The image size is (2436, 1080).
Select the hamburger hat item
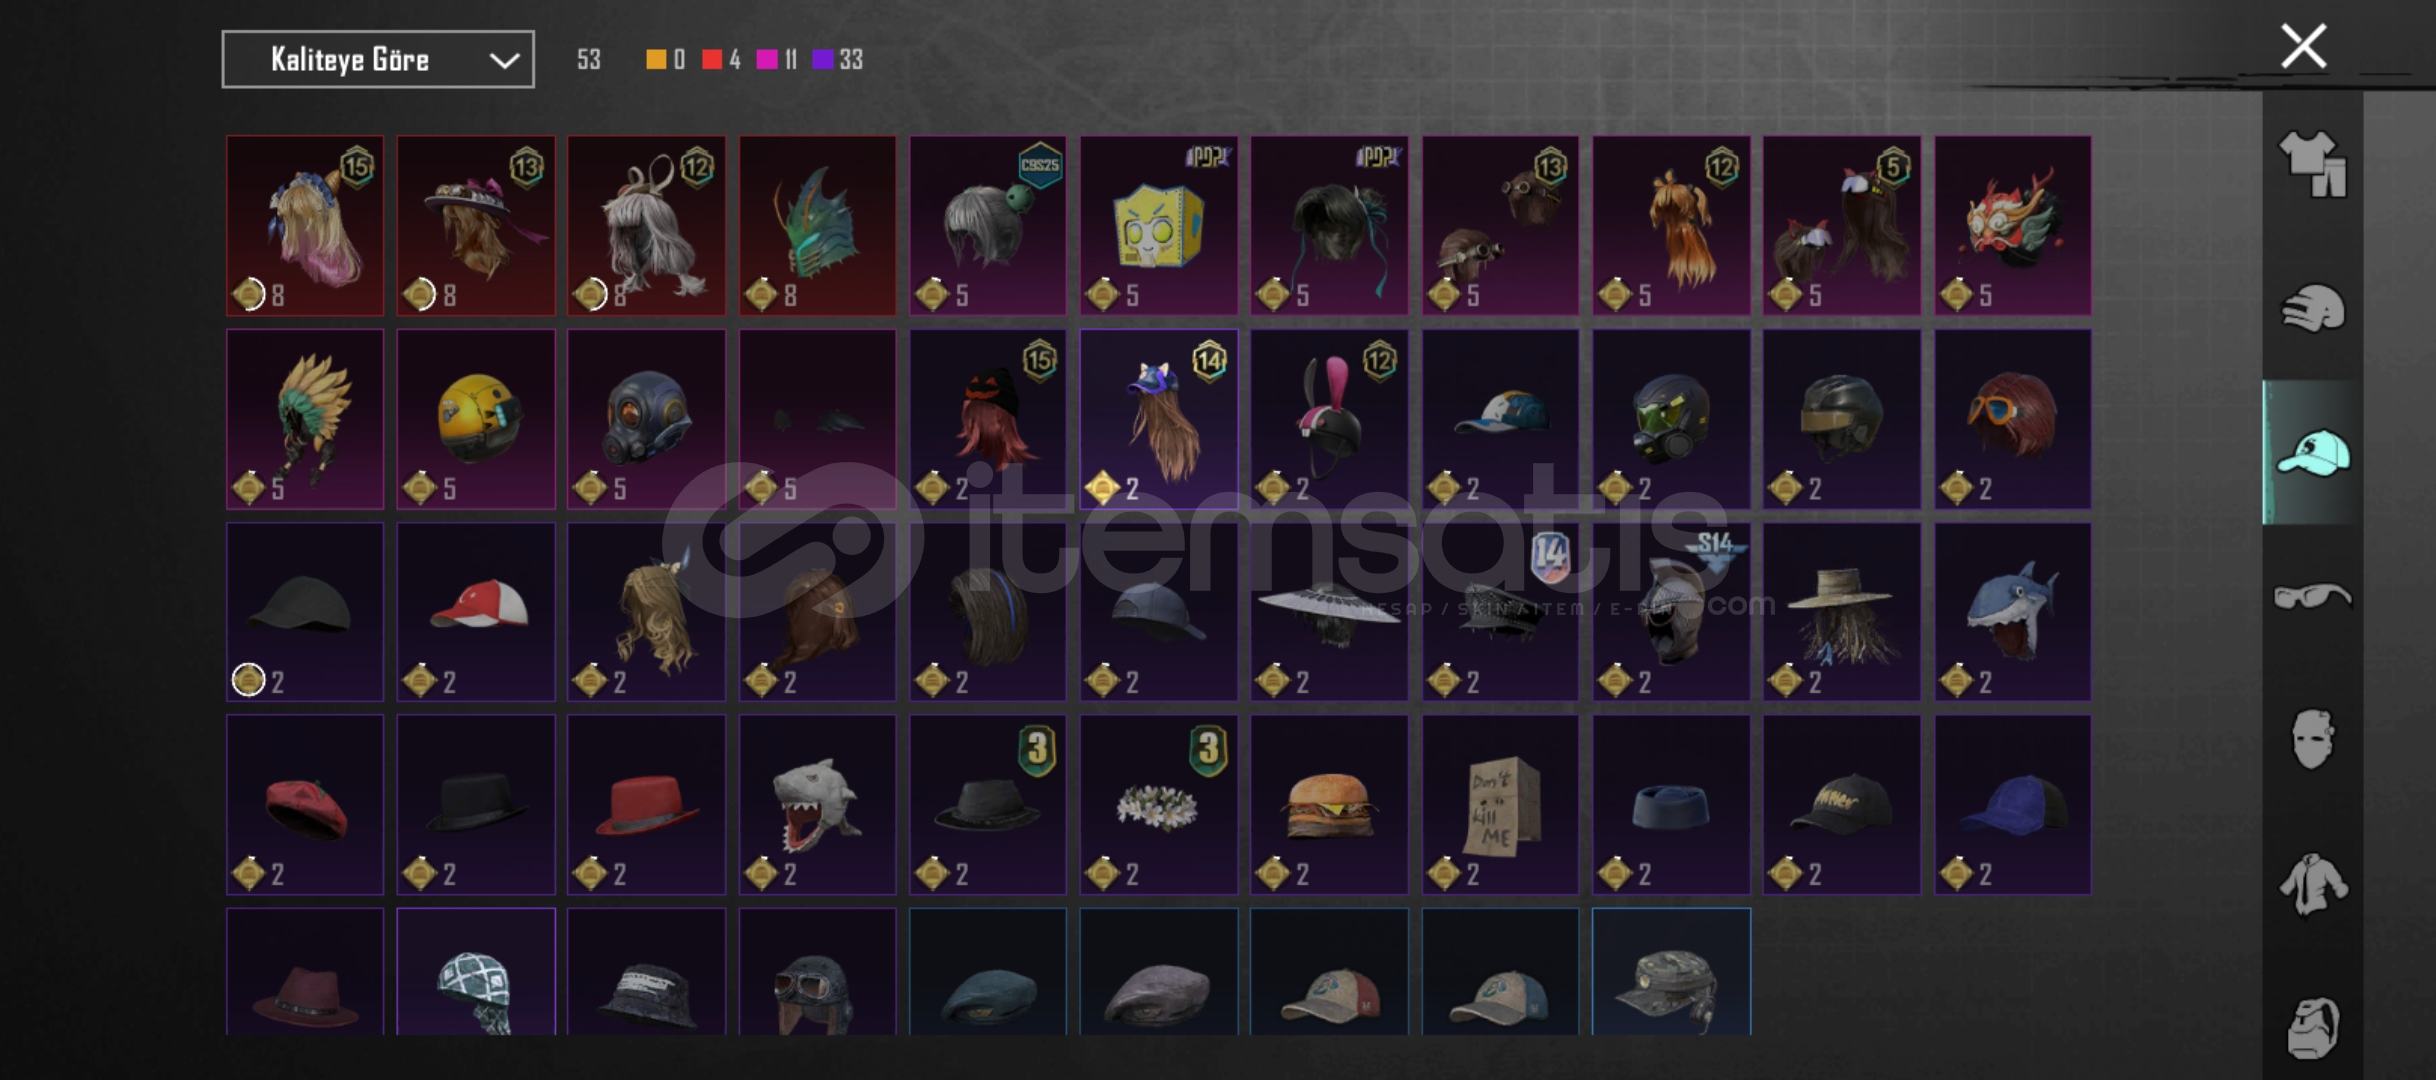pyautogui.click(x=1329, y=804)
